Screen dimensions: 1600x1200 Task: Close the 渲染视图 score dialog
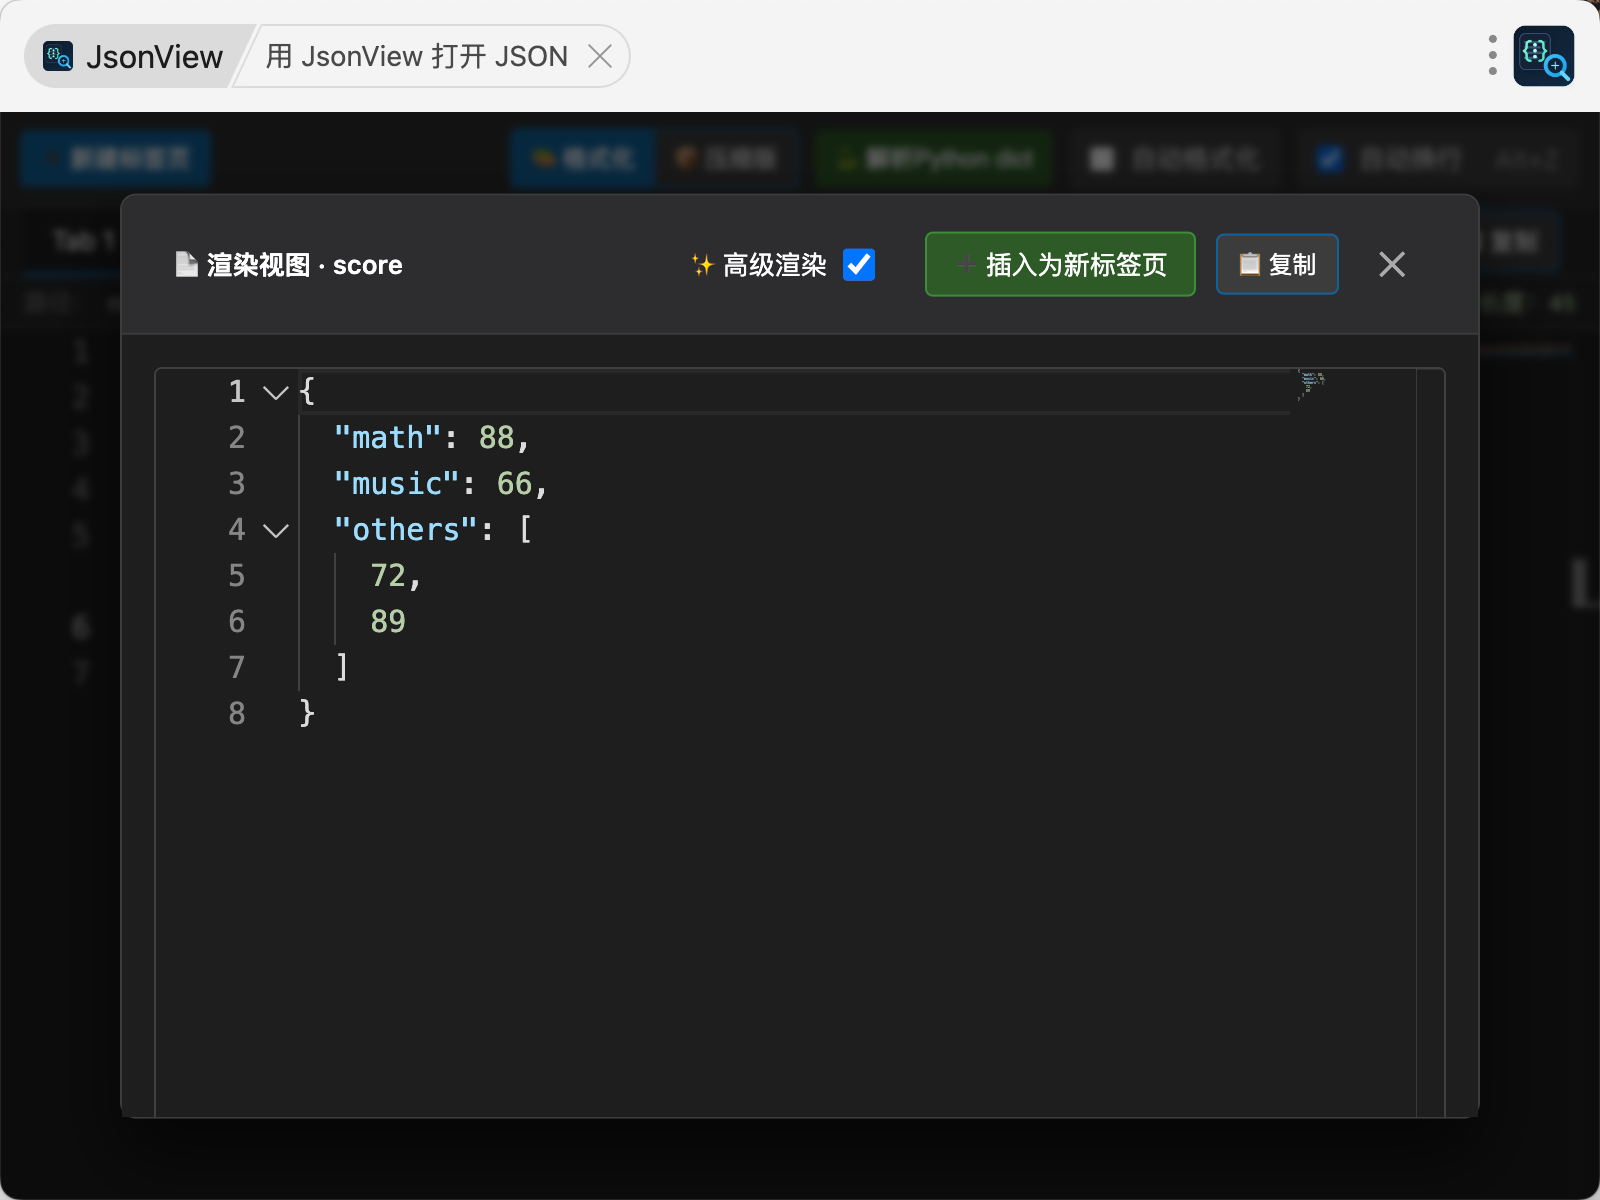(1391, 265)
